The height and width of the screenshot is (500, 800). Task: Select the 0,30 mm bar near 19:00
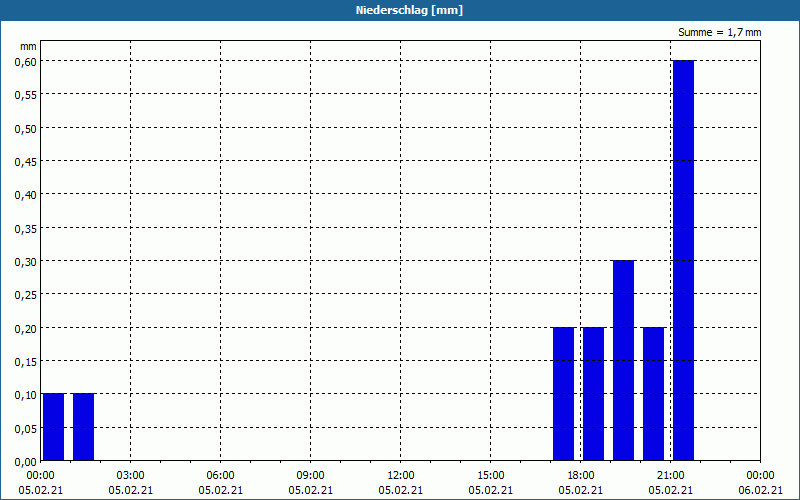tap(623, 360)
